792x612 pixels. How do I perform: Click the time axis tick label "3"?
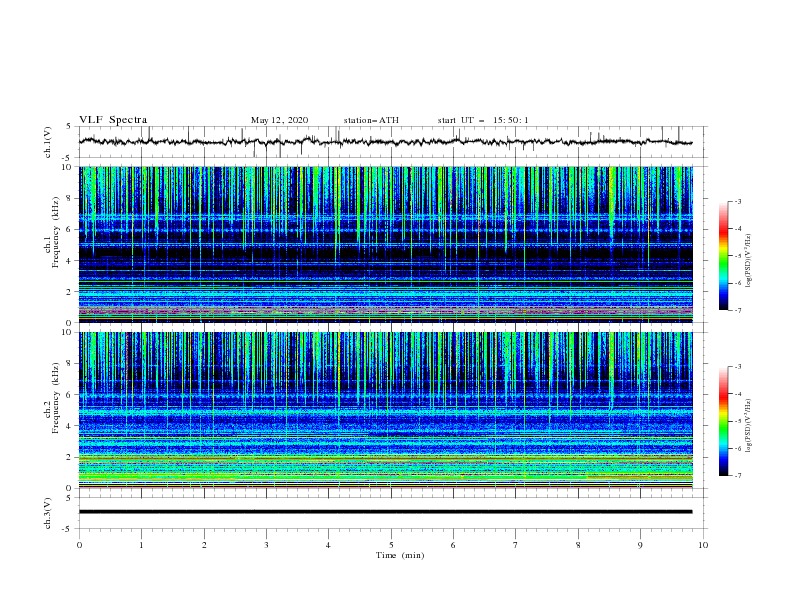click(x=266, y=545)
